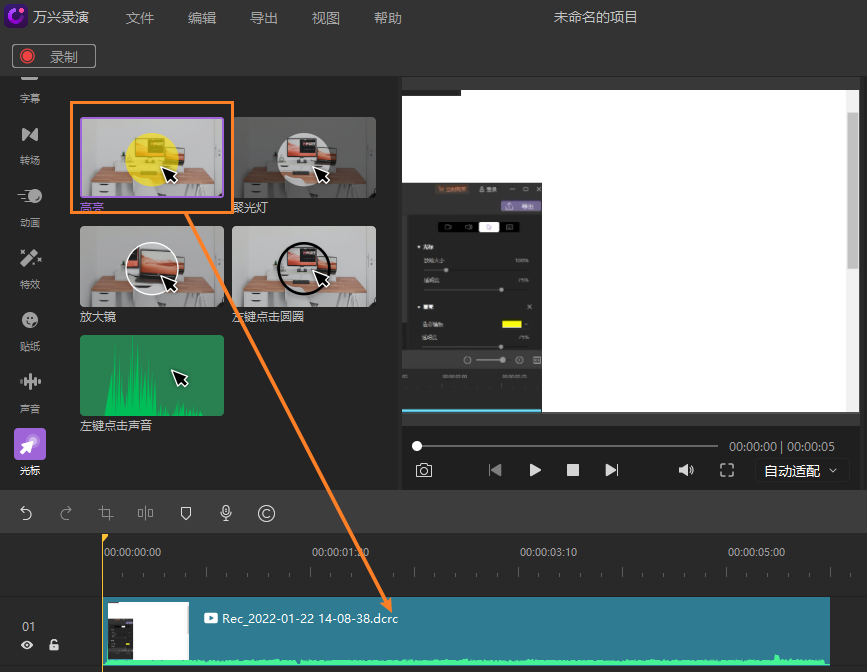Hide track 01 with the eye toggle
Image resolution: width=867 pixels, height=672 pixels.
[x=26, y=644]
